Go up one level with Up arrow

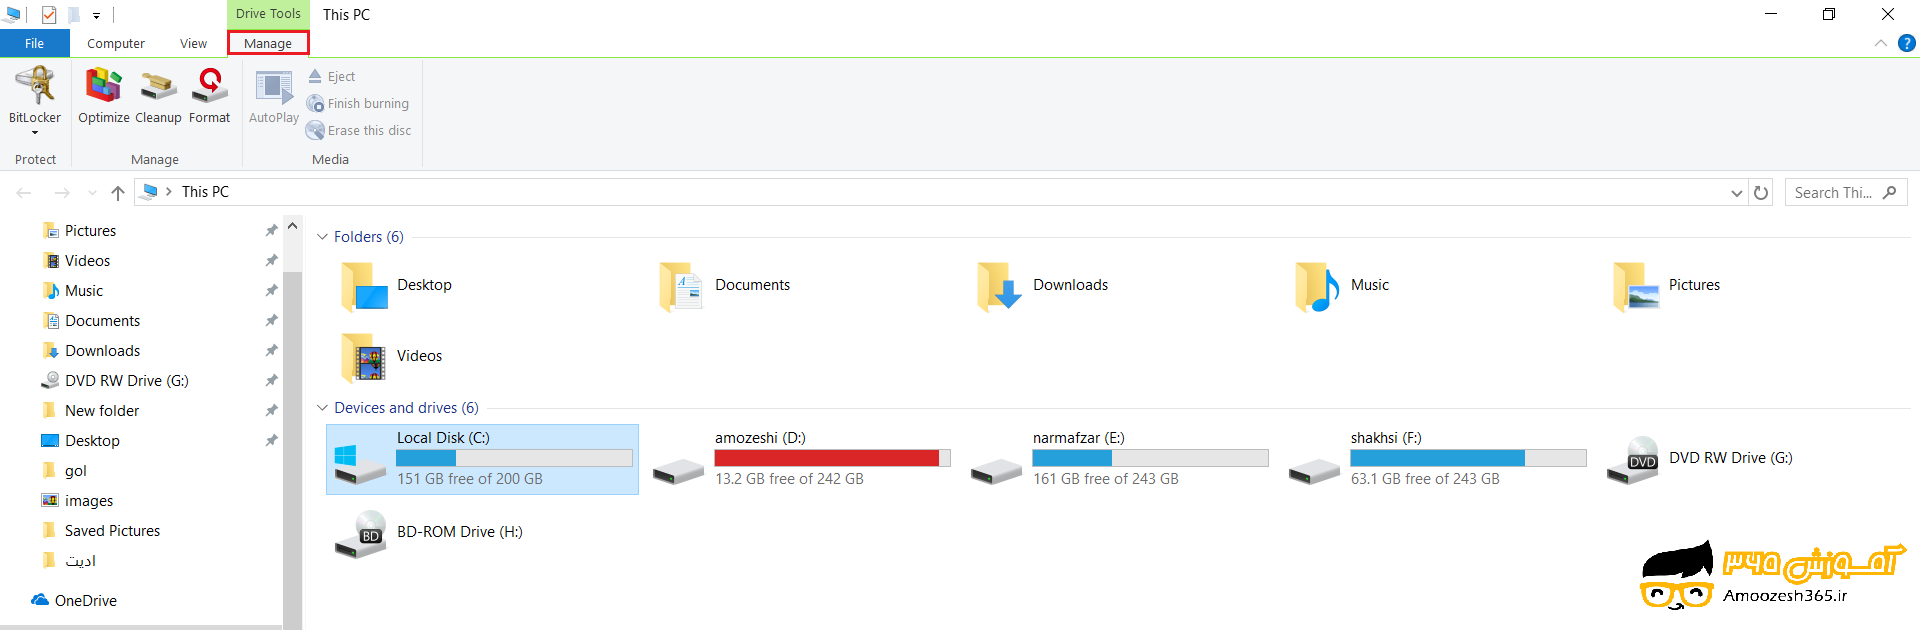pos(118,192)
